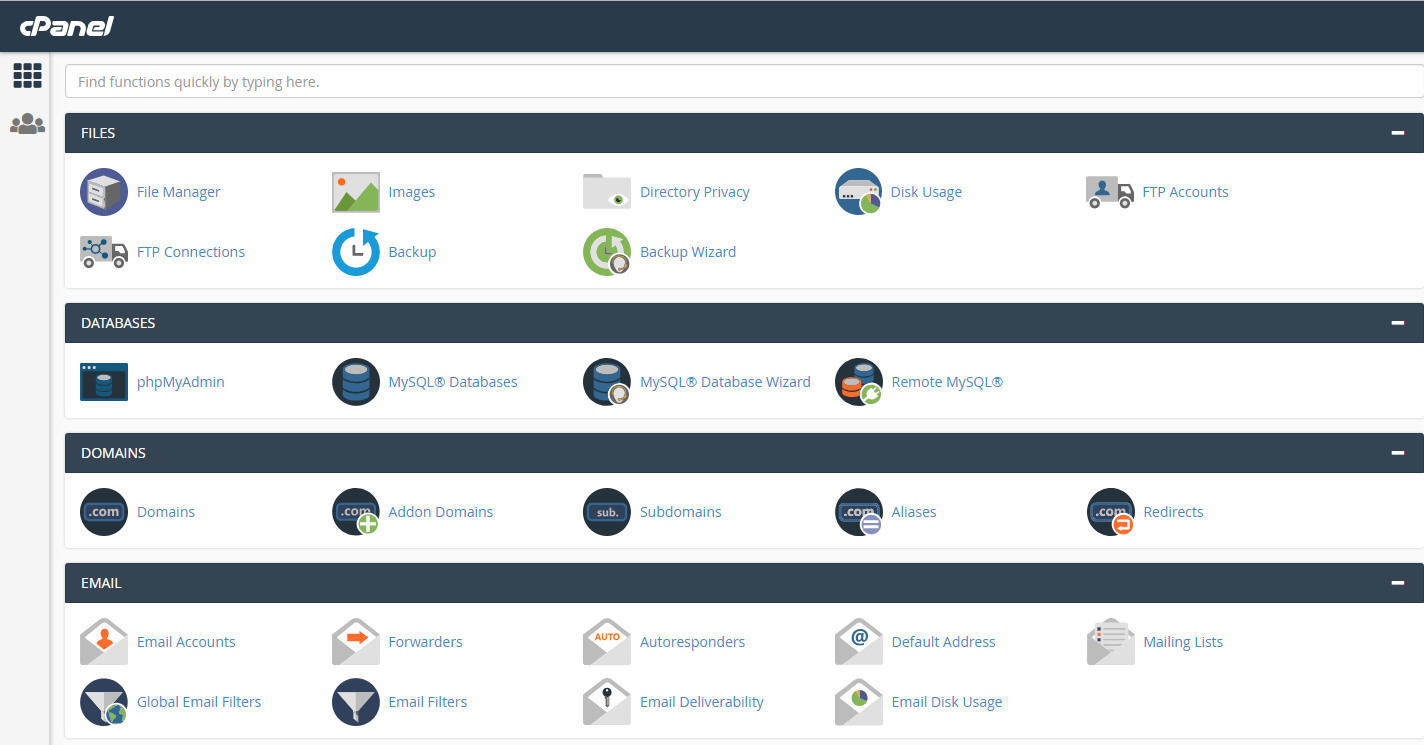This screenshot has width=1424, height=745.
Task: Collapse the FILES section
Action: [1398, 133]
